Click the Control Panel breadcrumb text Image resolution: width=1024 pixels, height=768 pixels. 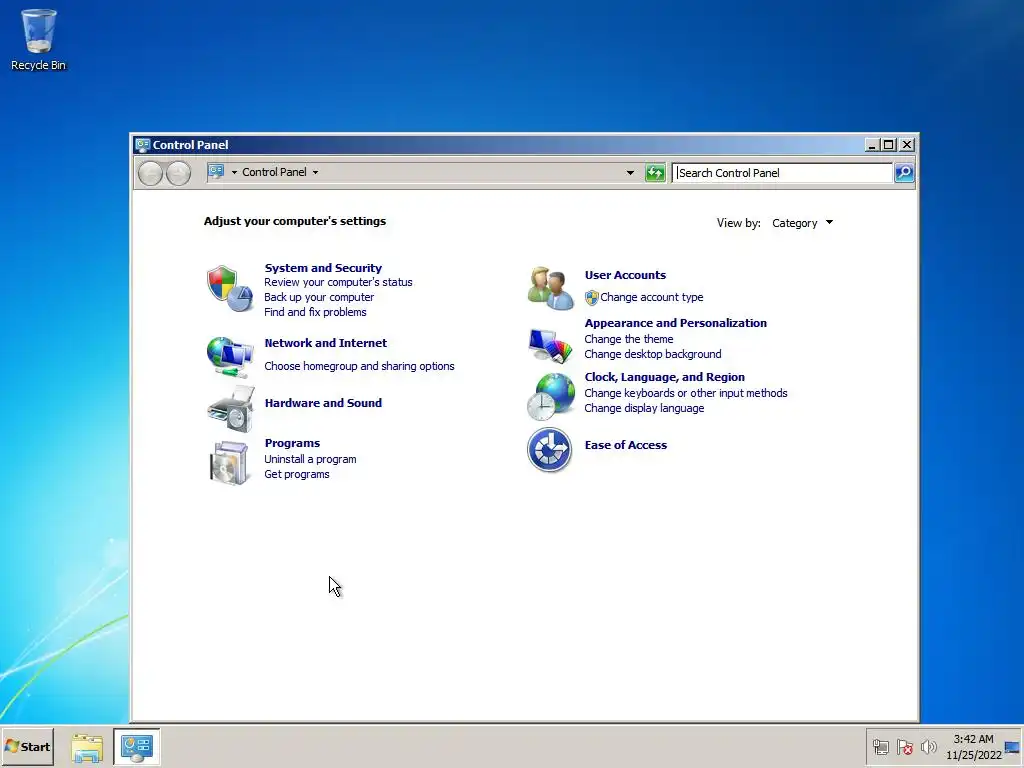(x=274, y=172)
